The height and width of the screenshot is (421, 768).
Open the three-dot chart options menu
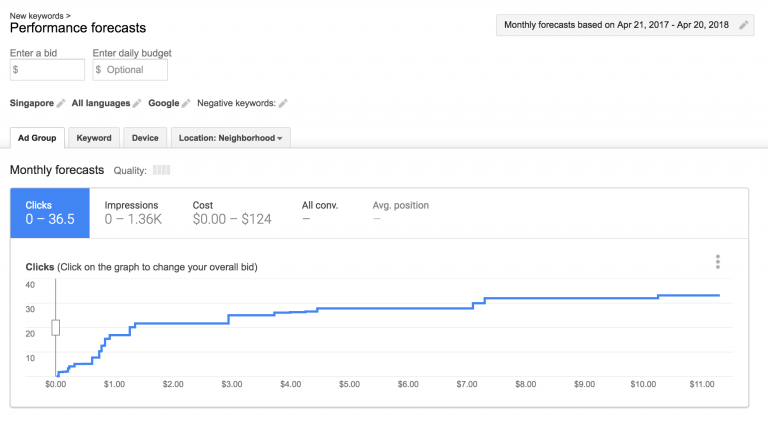click(x=717, y=262)
